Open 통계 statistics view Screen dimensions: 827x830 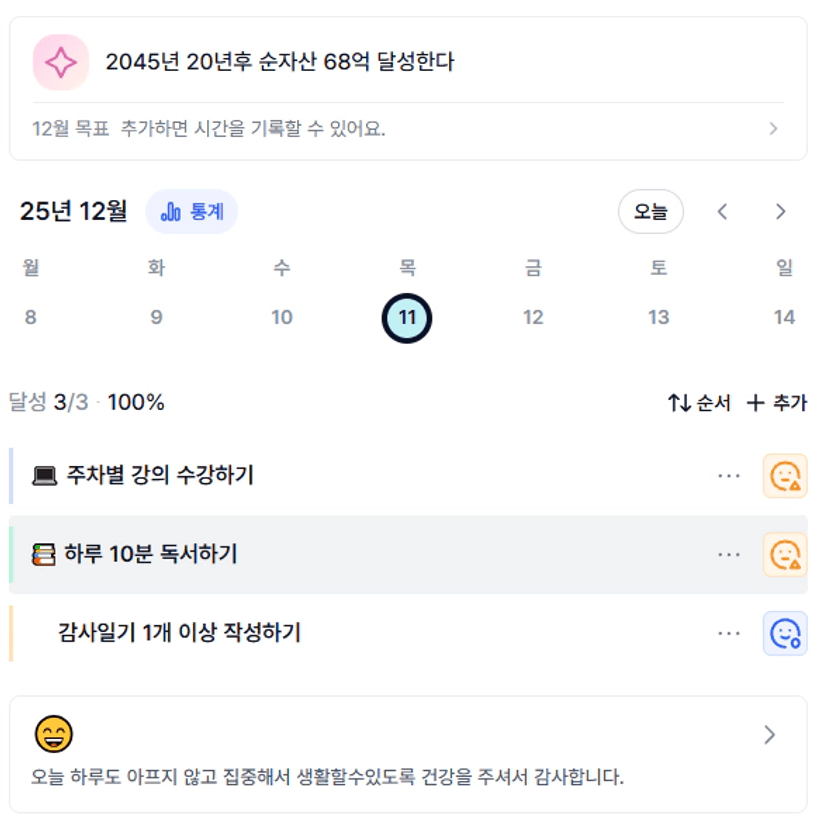(x=192, y=212)
